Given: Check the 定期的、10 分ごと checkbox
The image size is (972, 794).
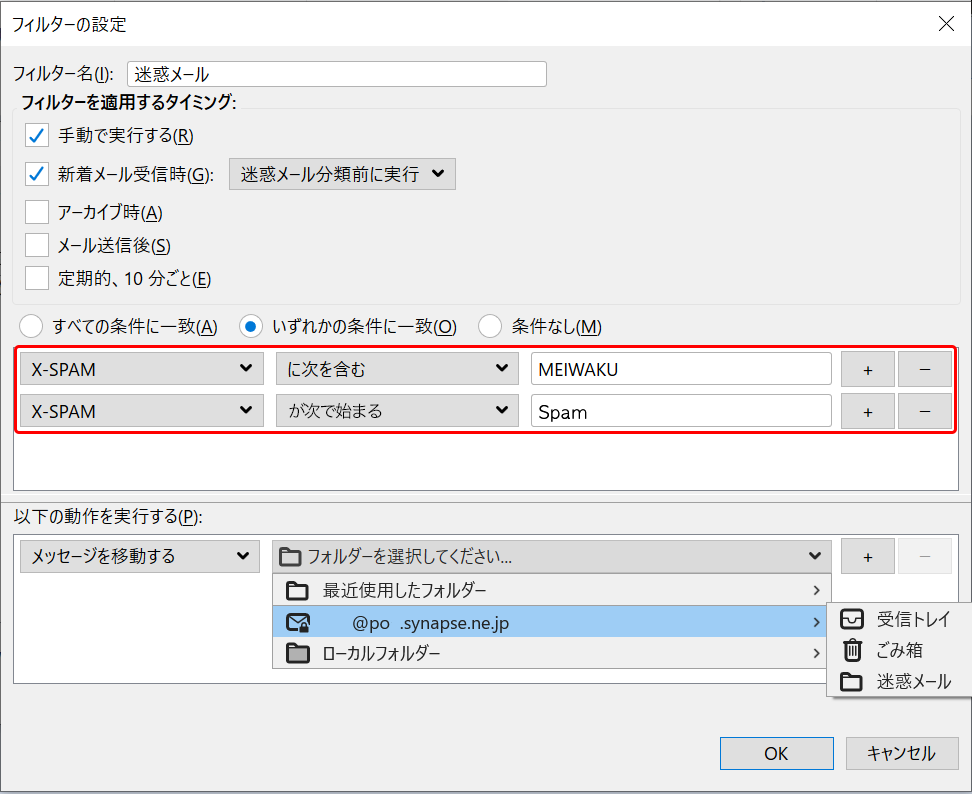Looking at the screenshot, I should pyautogui.click(x=37, y=278).
